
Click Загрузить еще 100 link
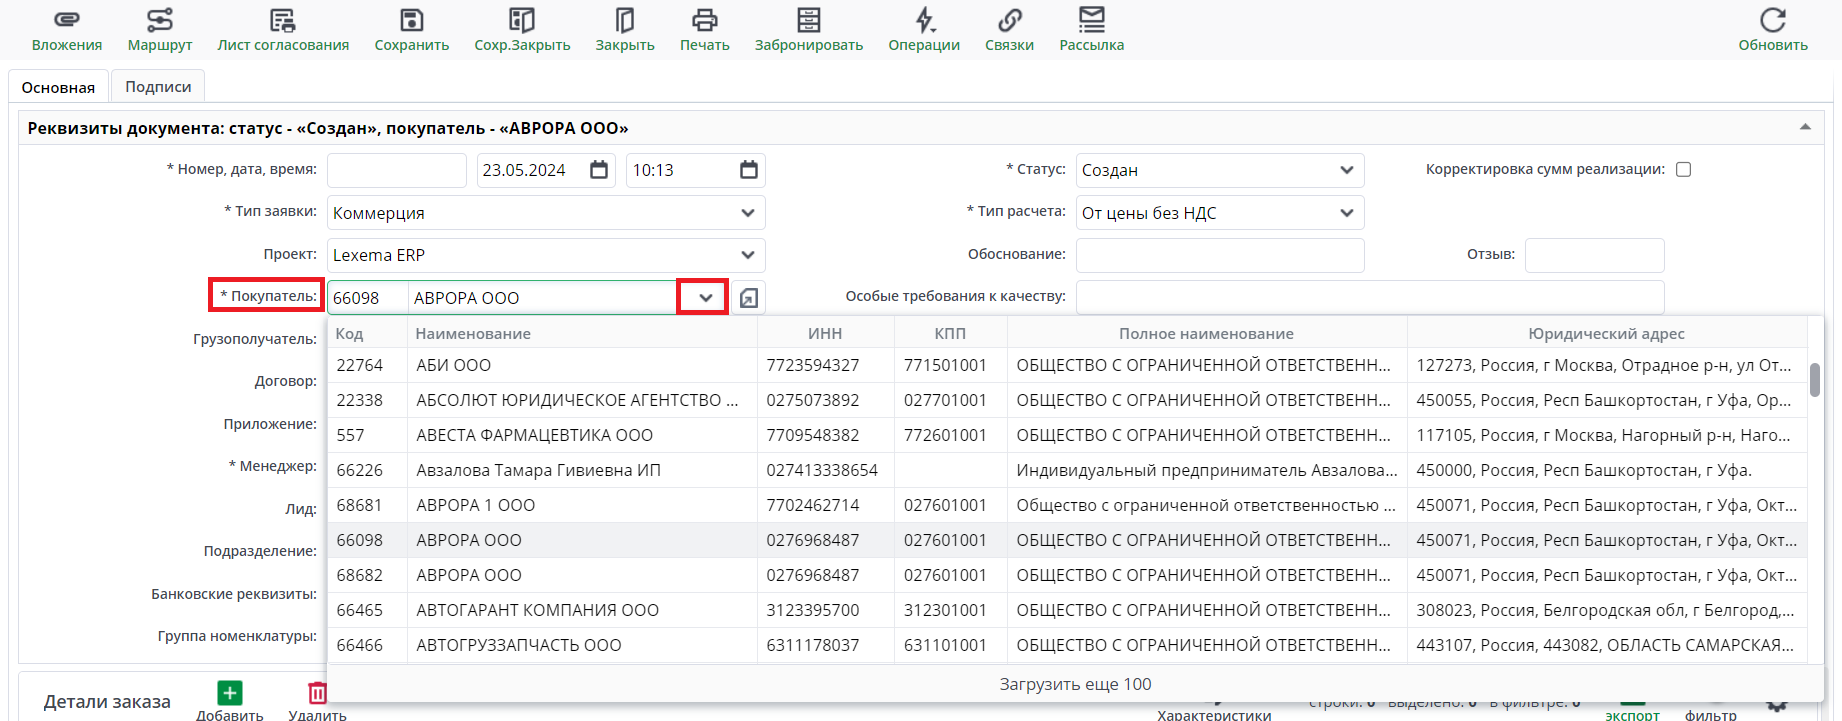pos(1075,684)
